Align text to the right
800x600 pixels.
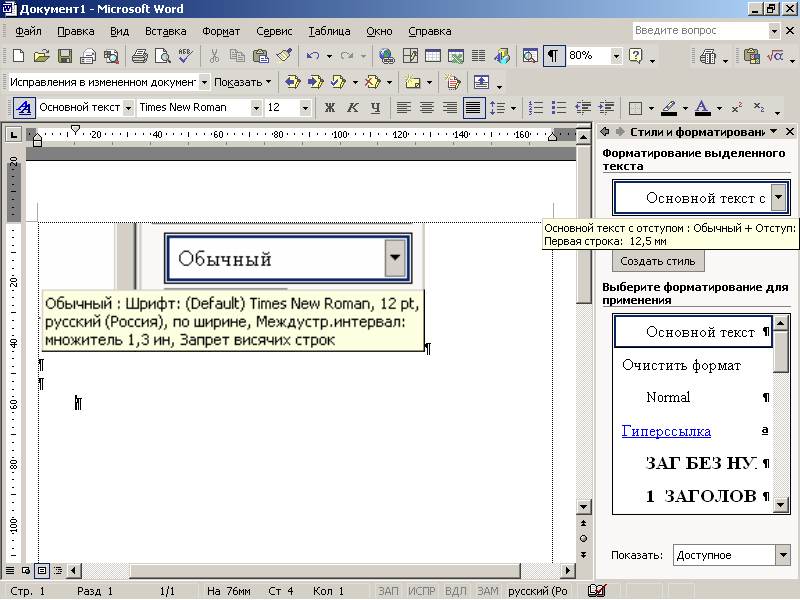449,108
